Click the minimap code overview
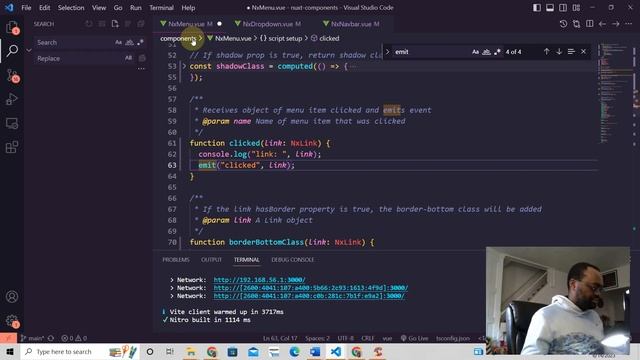The image size is (640, 360). tap(616, 94)
